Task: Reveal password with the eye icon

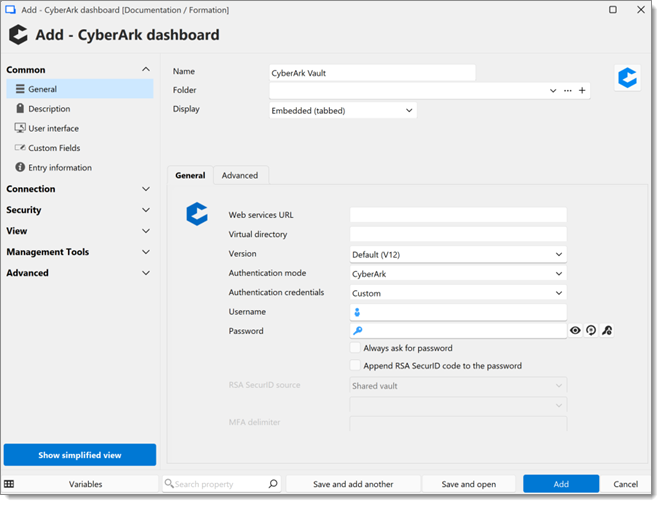Action: [x=575, y=331]
